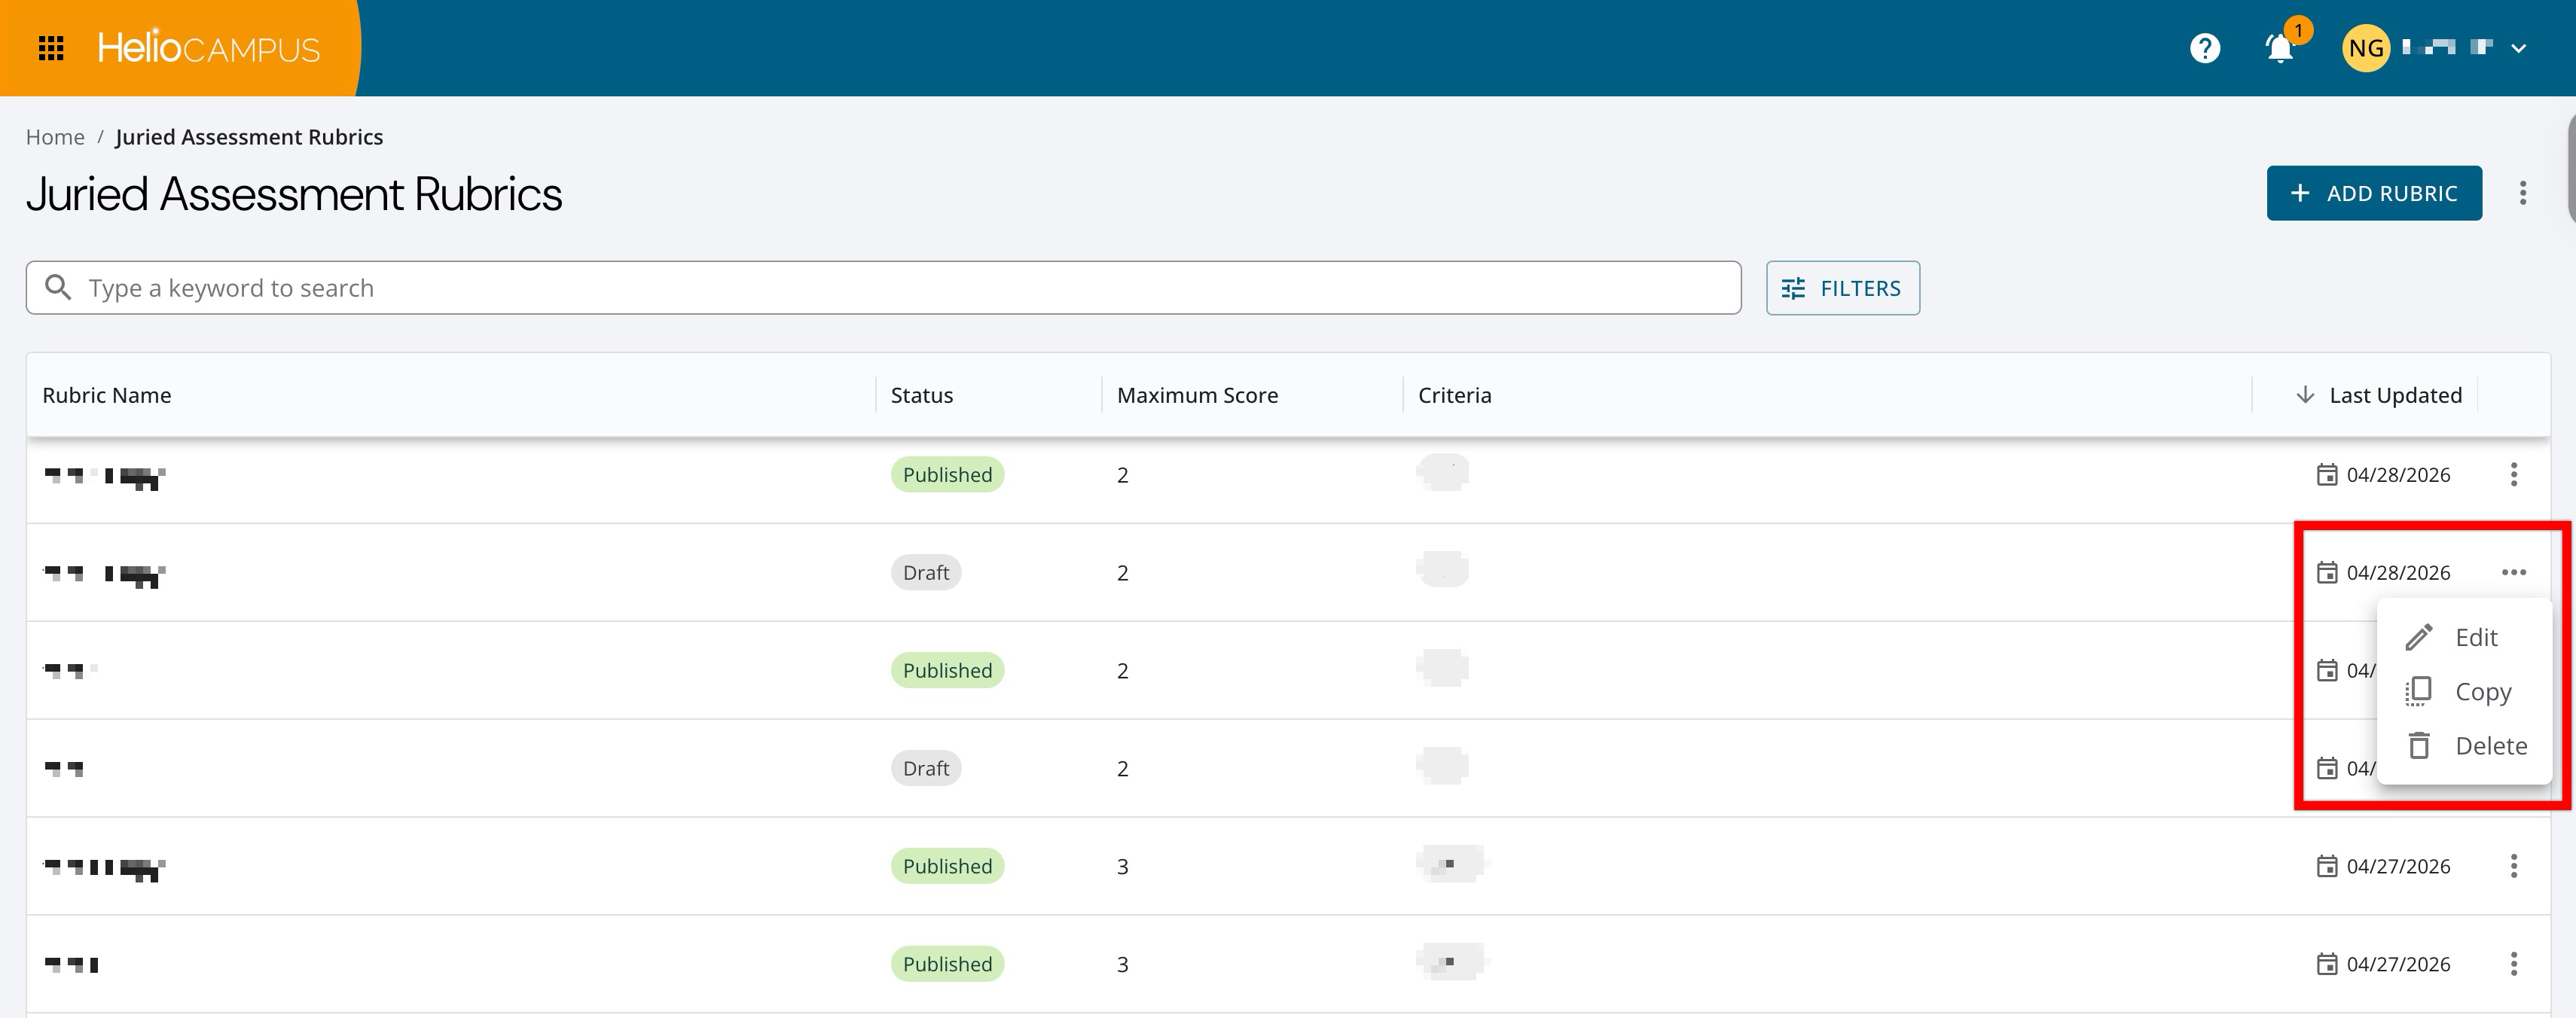Click the maximum score 2 in the first row
The width and height of the screenshot is (2576, 1018).
1123,475
